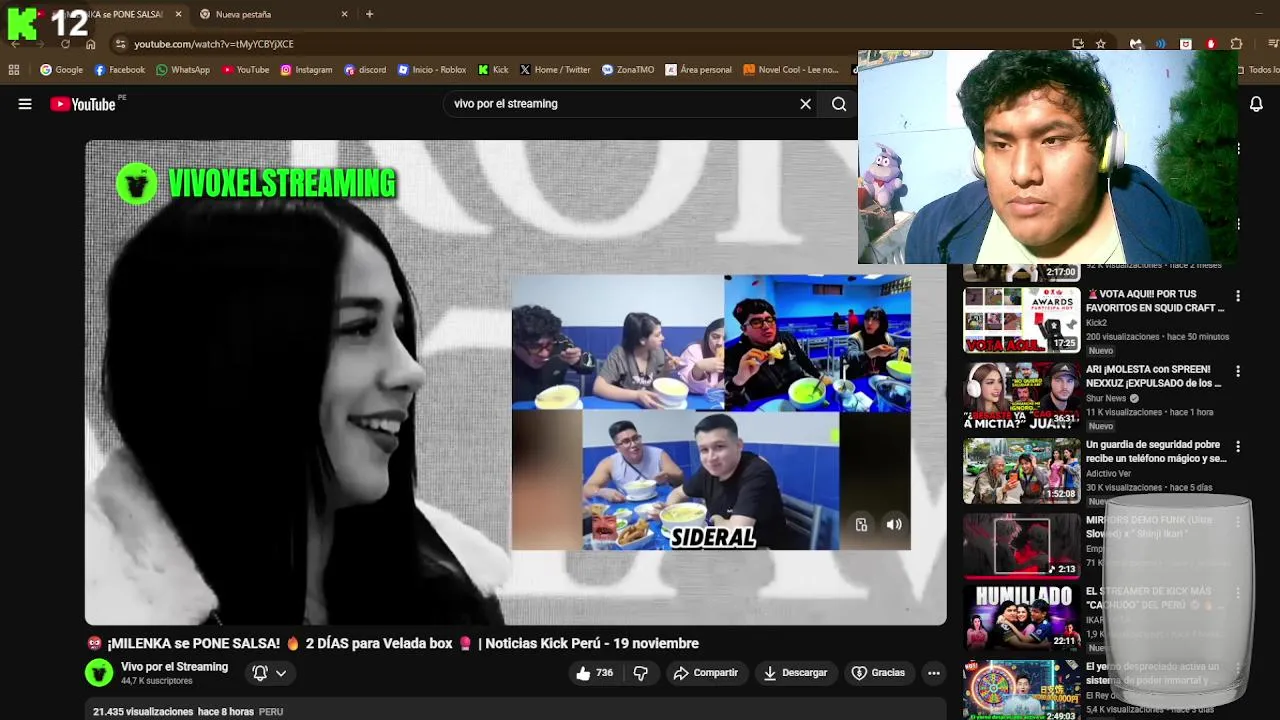The height and width of the screenshot is (720, 1280).
Task: Click the Descargar download button
Action: pos(795,673)
